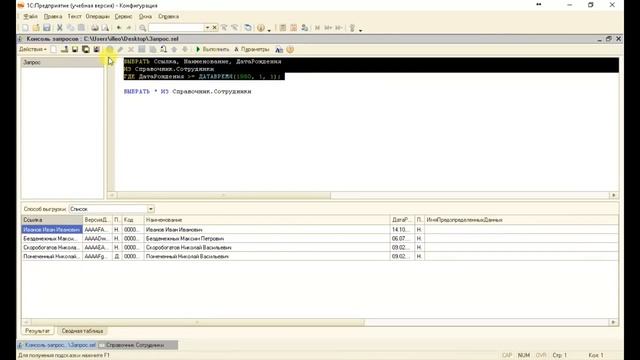
Task: Click the magnifier Search icon in main toolbar
Action: pos(142,28)
